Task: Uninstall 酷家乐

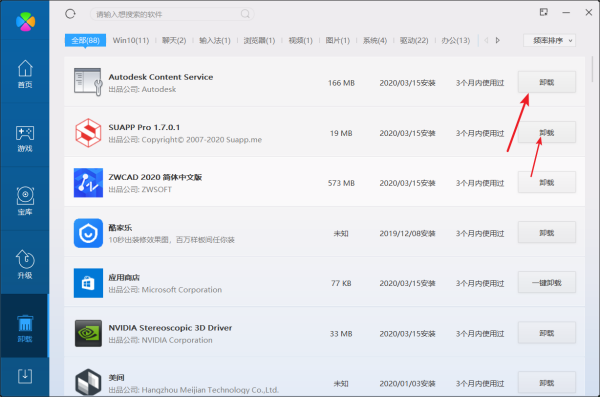Action: pos(546,232)
